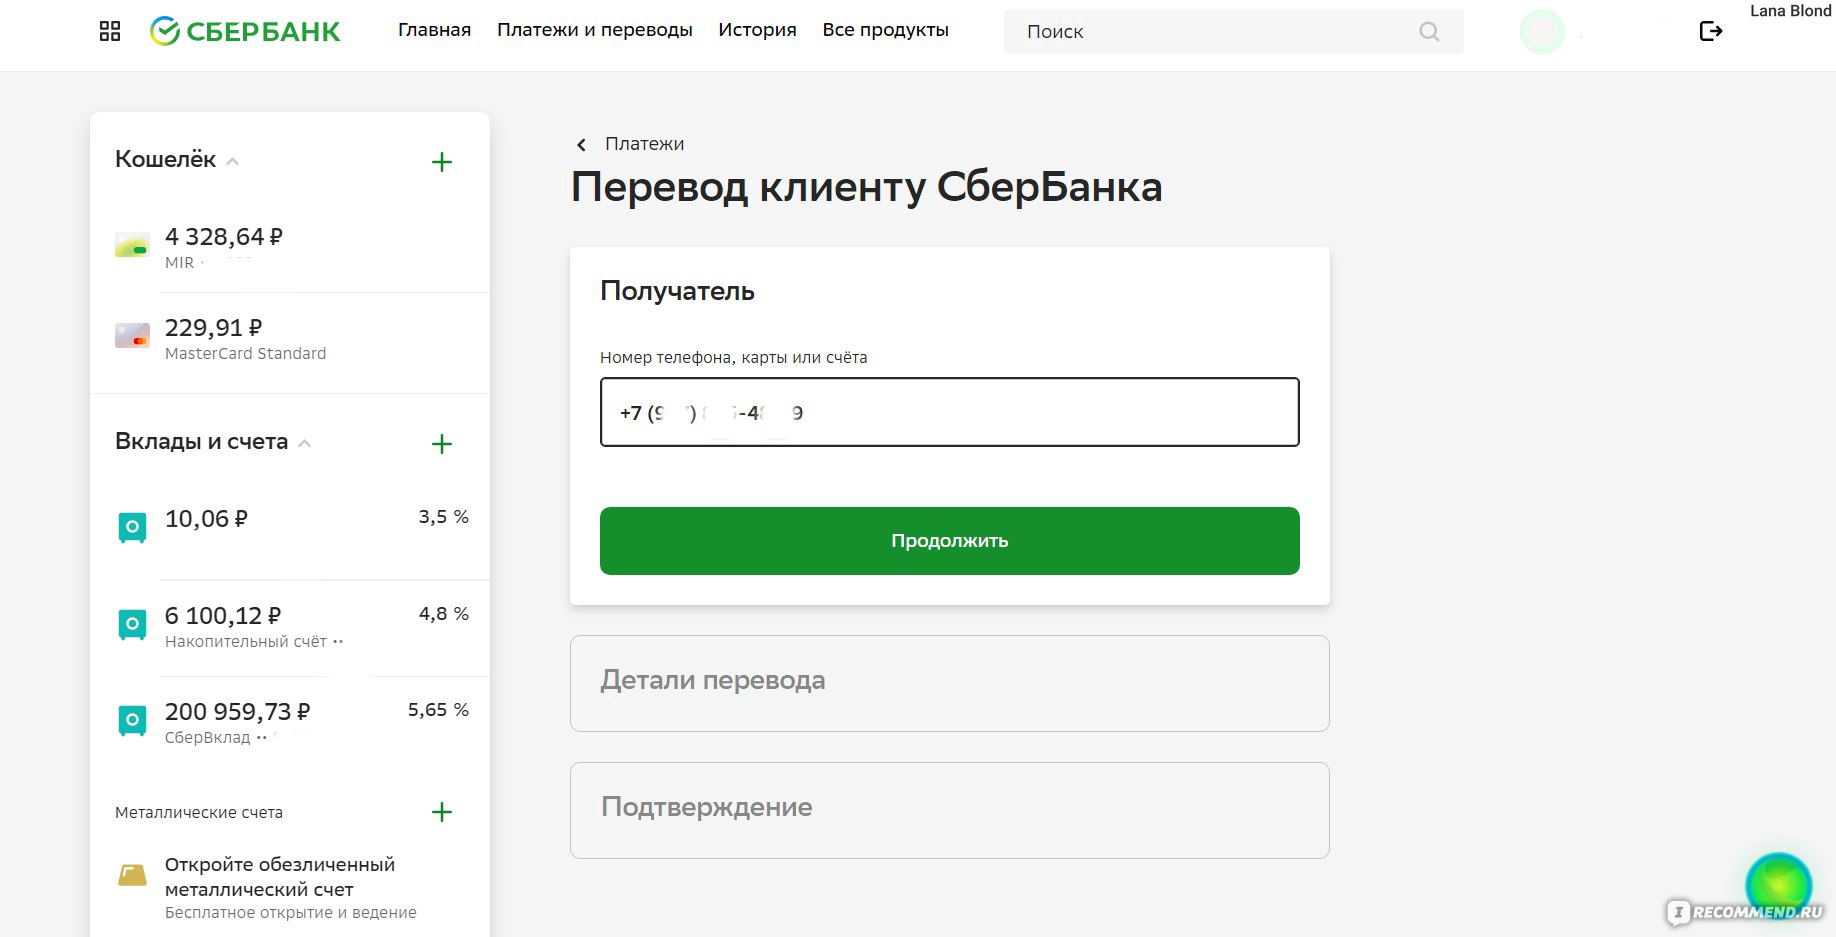Click Бесплатное открытие и ведение text
Screen dimensions: 1836x937
[x=291, y=913]
